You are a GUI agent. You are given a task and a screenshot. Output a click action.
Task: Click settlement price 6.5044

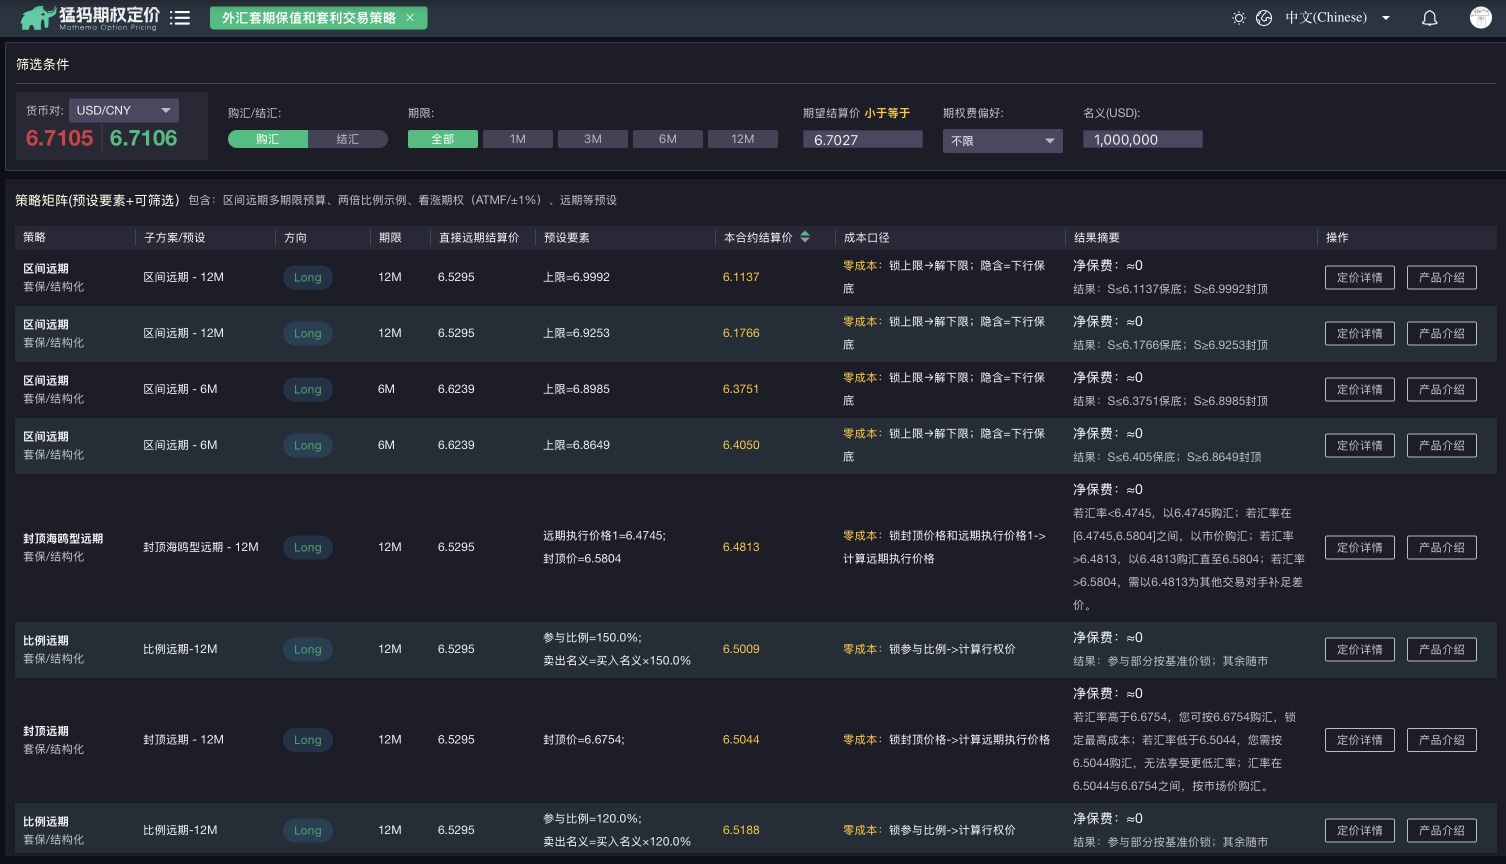(x=741, y=740)
